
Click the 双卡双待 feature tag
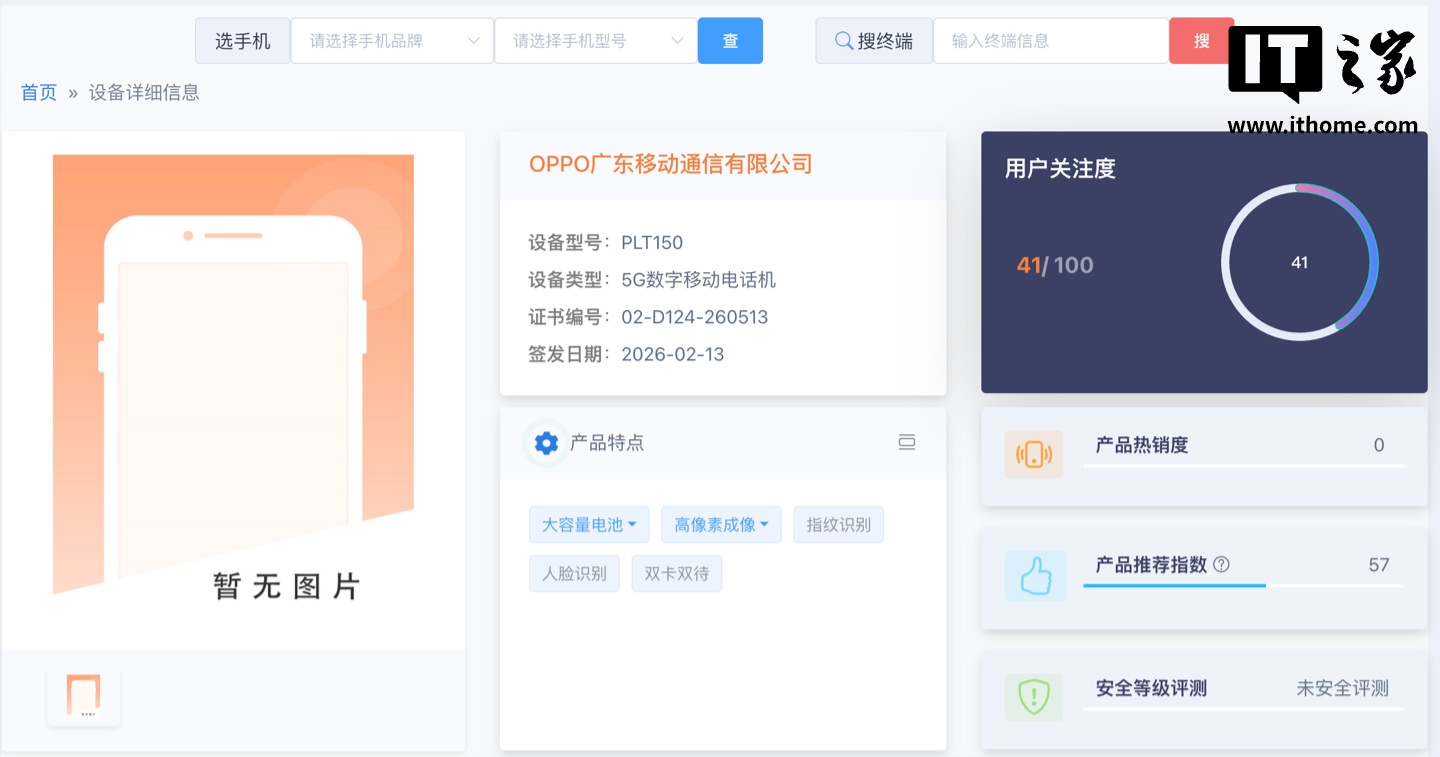(x=676, y=574)
